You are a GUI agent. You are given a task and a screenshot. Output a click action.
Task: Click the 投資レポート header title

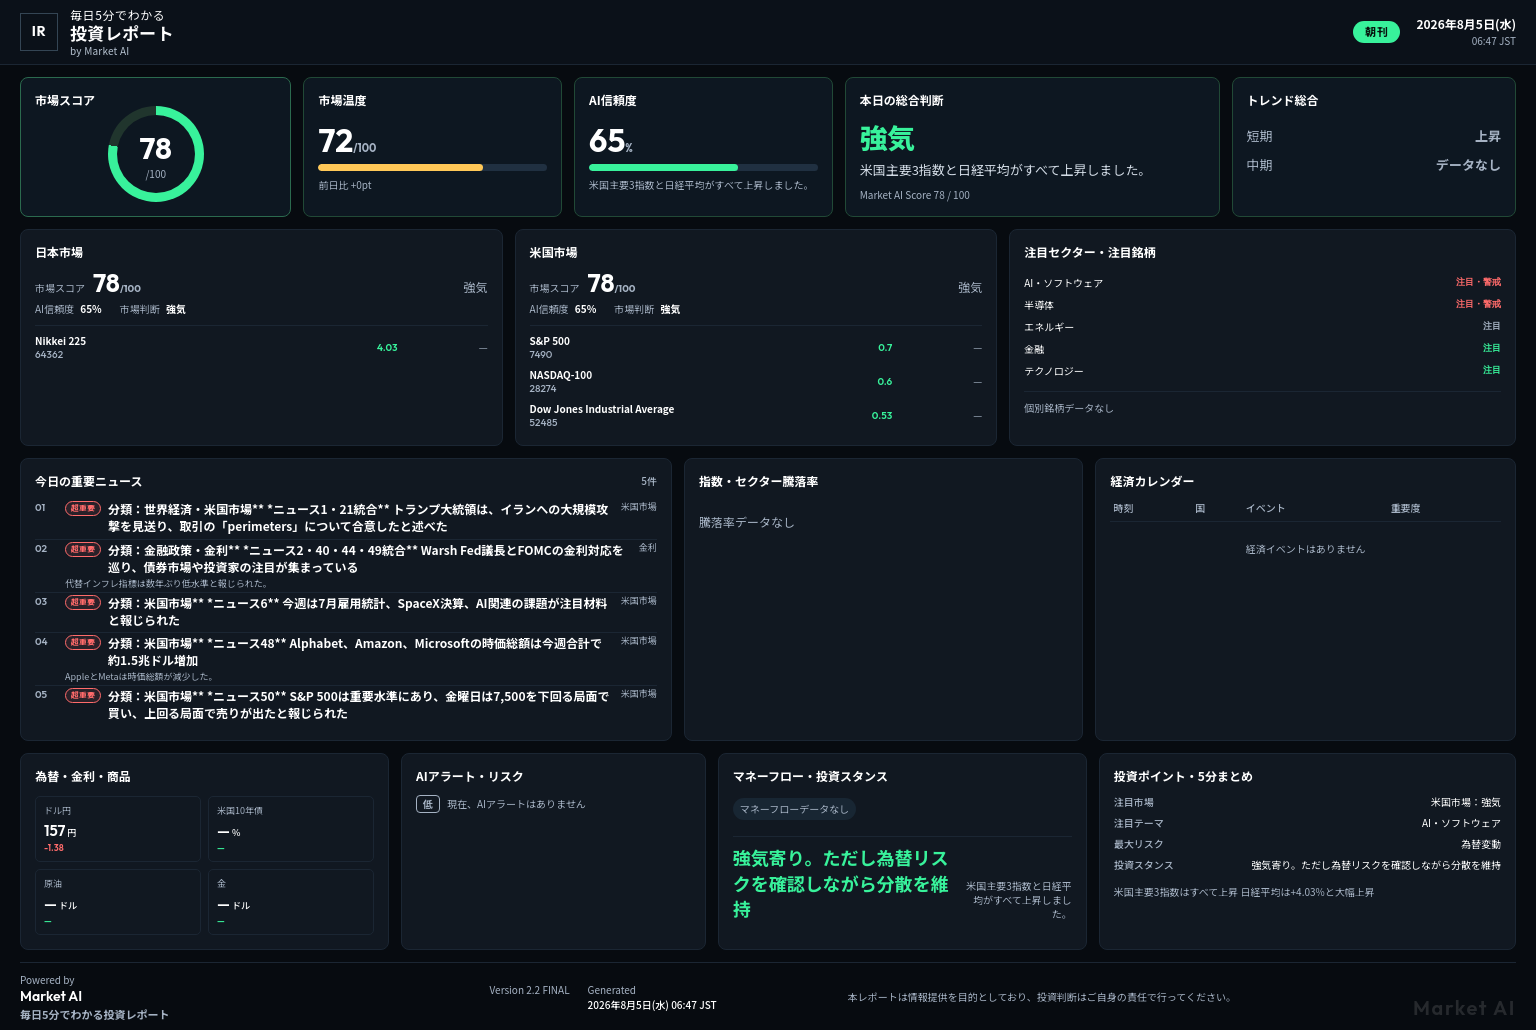[121, 33]
